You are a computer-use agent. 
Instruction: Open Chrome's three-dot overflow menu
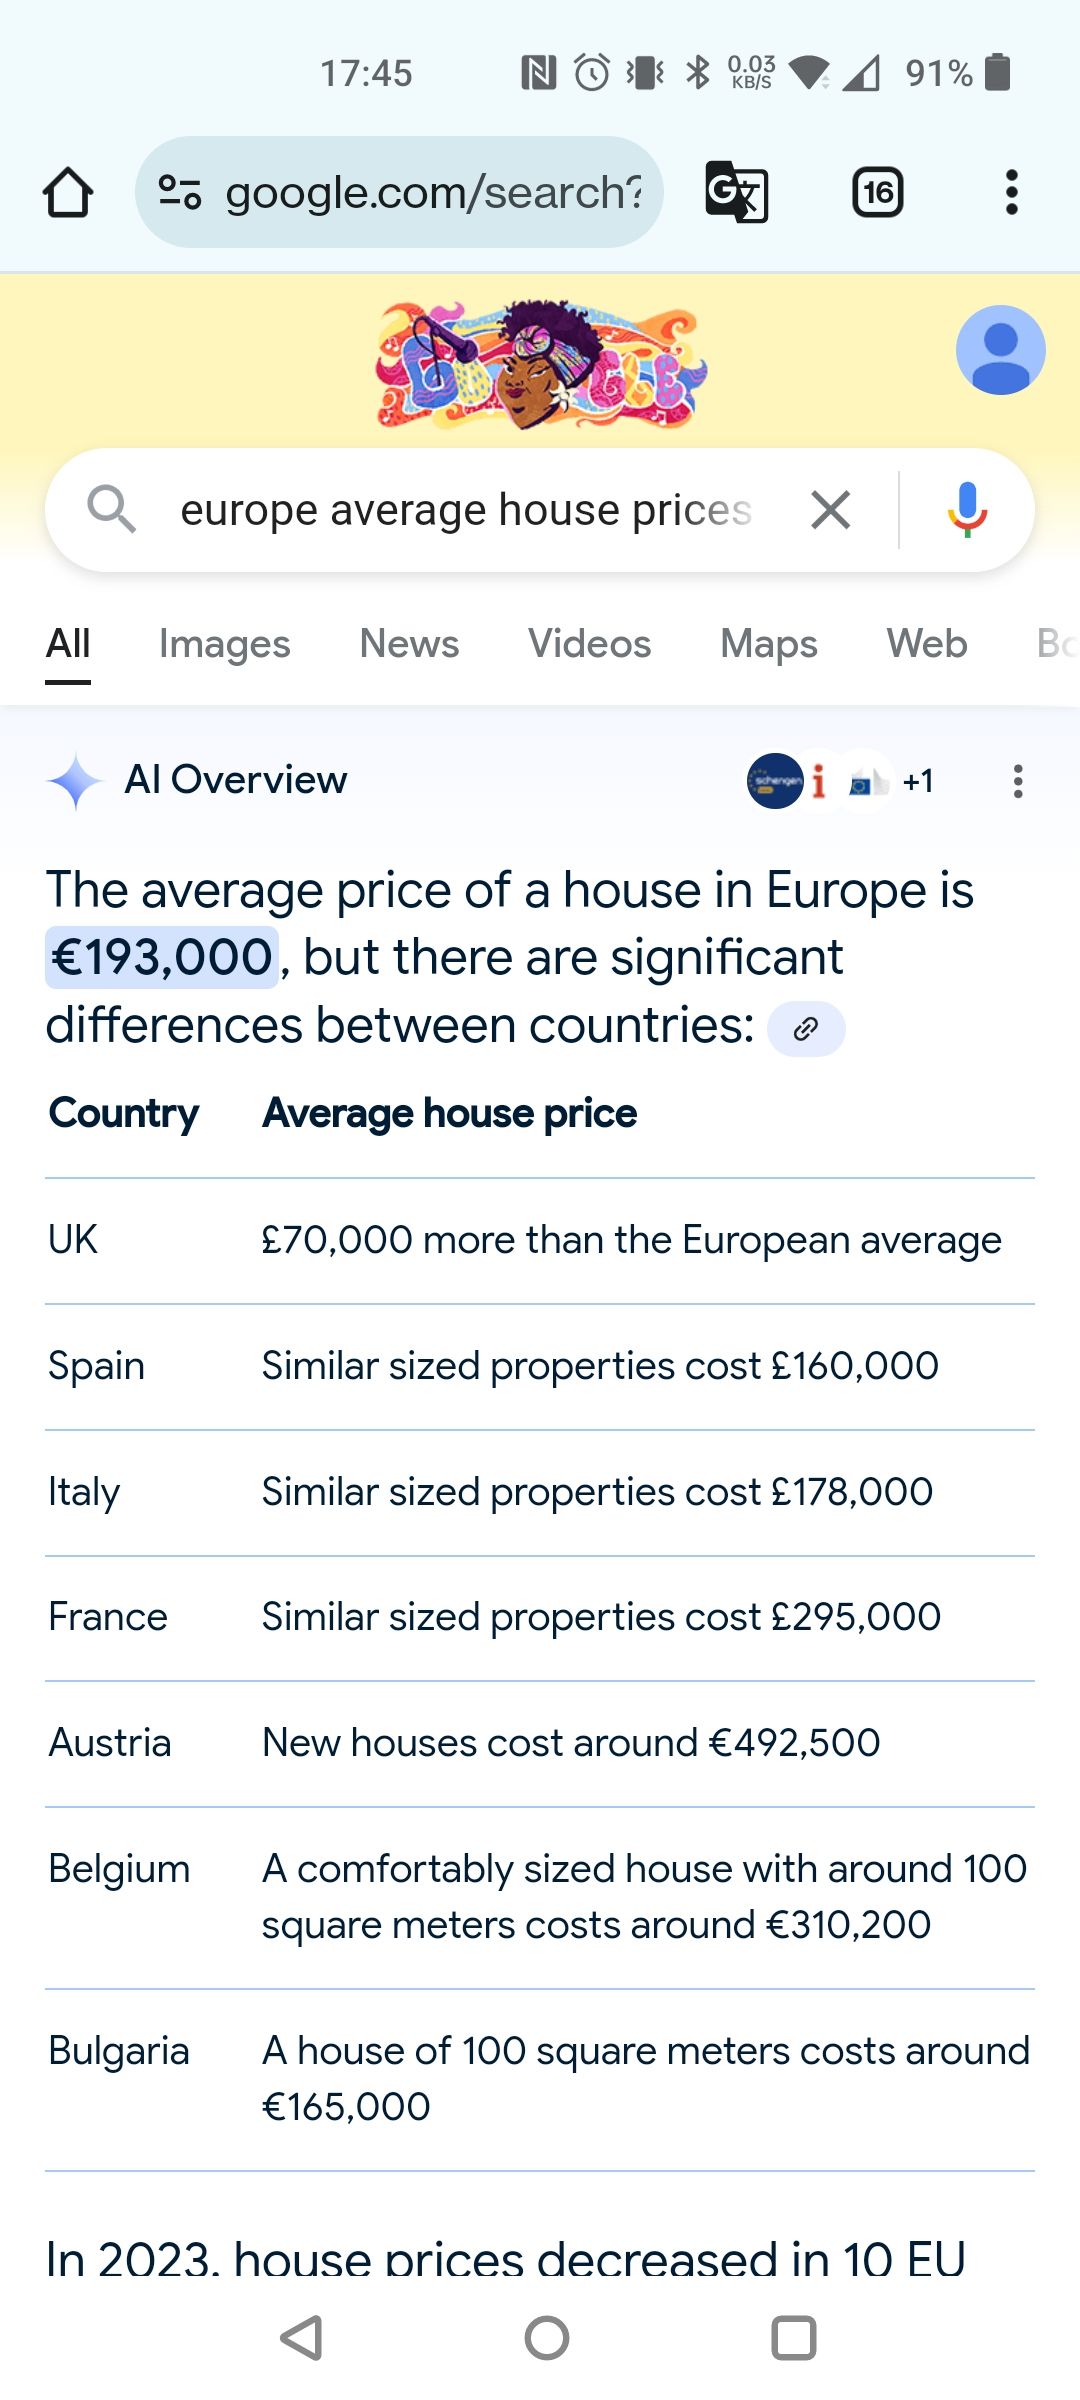click(1012, 192)
